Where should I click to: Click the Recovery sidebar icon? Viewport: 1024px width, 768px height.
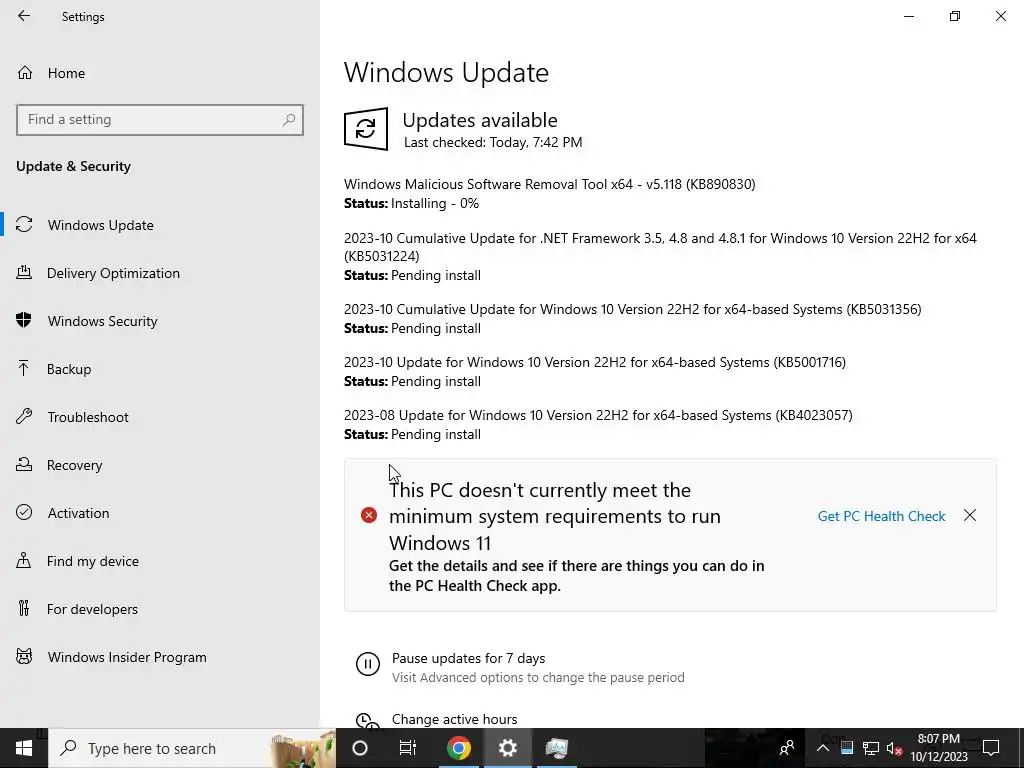coord(24,464)
